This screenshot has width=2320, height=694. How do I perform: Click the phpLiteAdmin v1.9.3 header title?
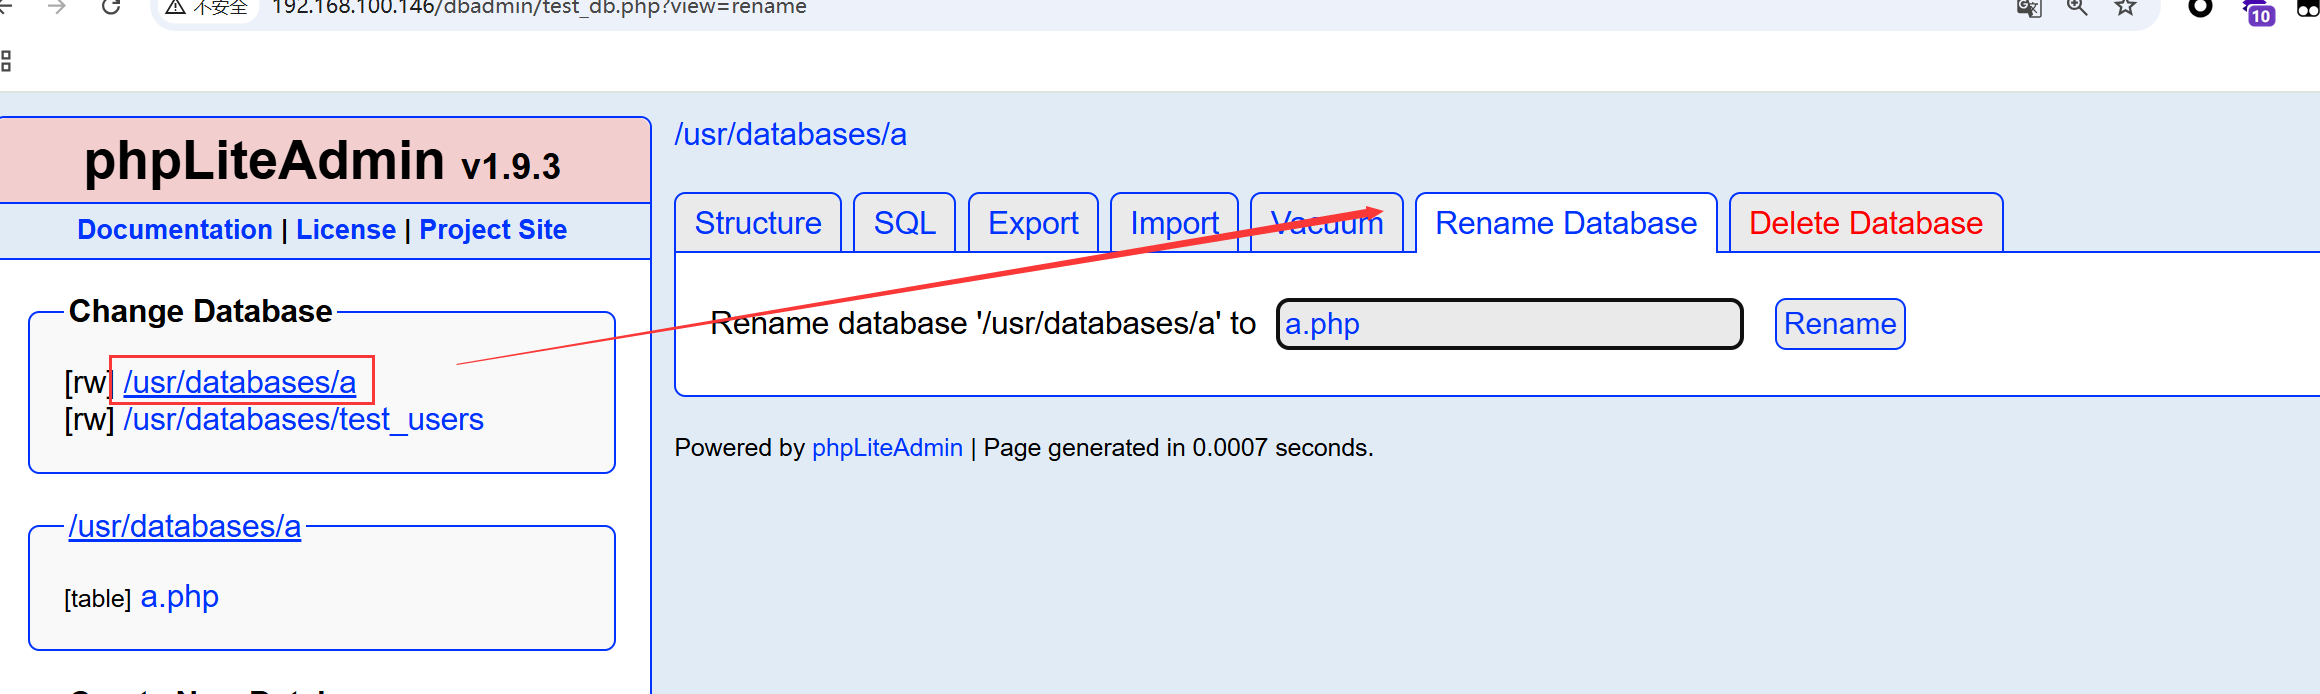322,161
